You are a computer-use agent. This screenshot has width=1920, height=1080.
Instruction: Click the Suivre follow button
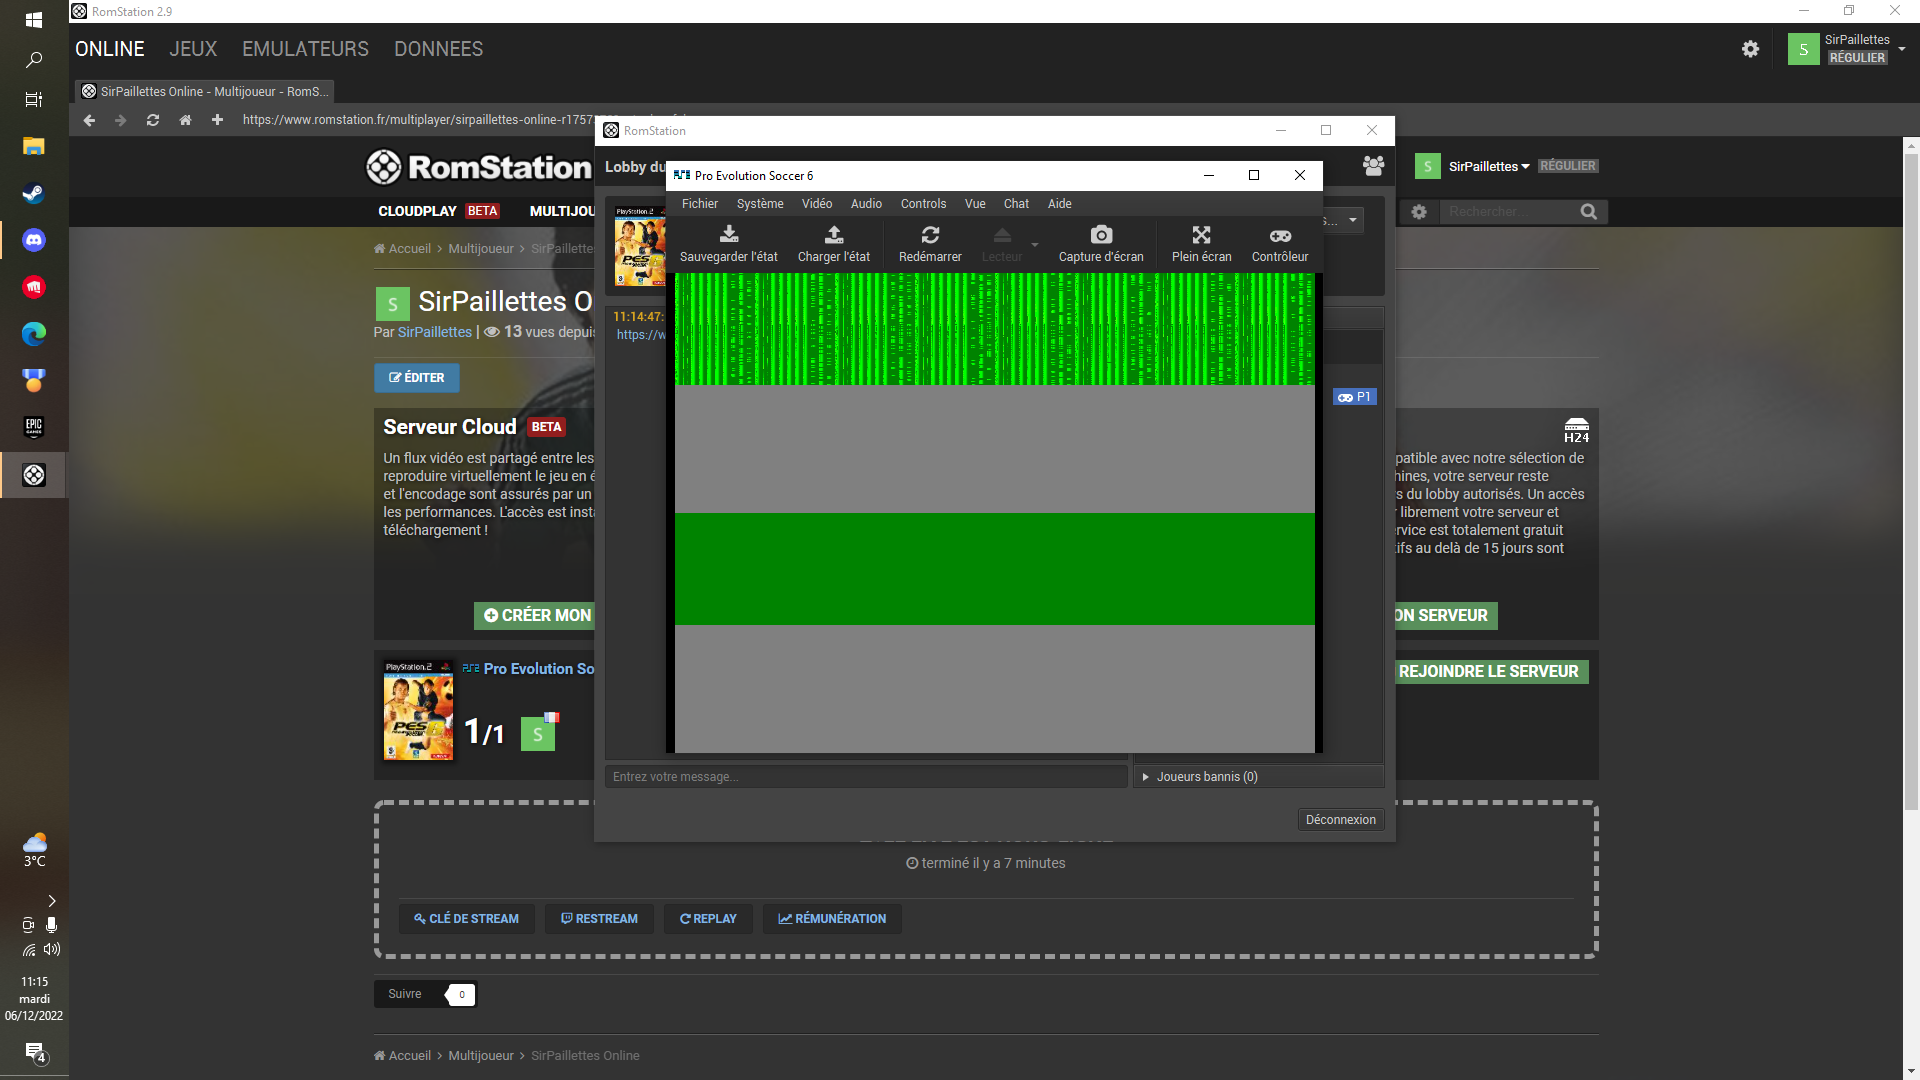pyautogui.click(x=405, y=994)
